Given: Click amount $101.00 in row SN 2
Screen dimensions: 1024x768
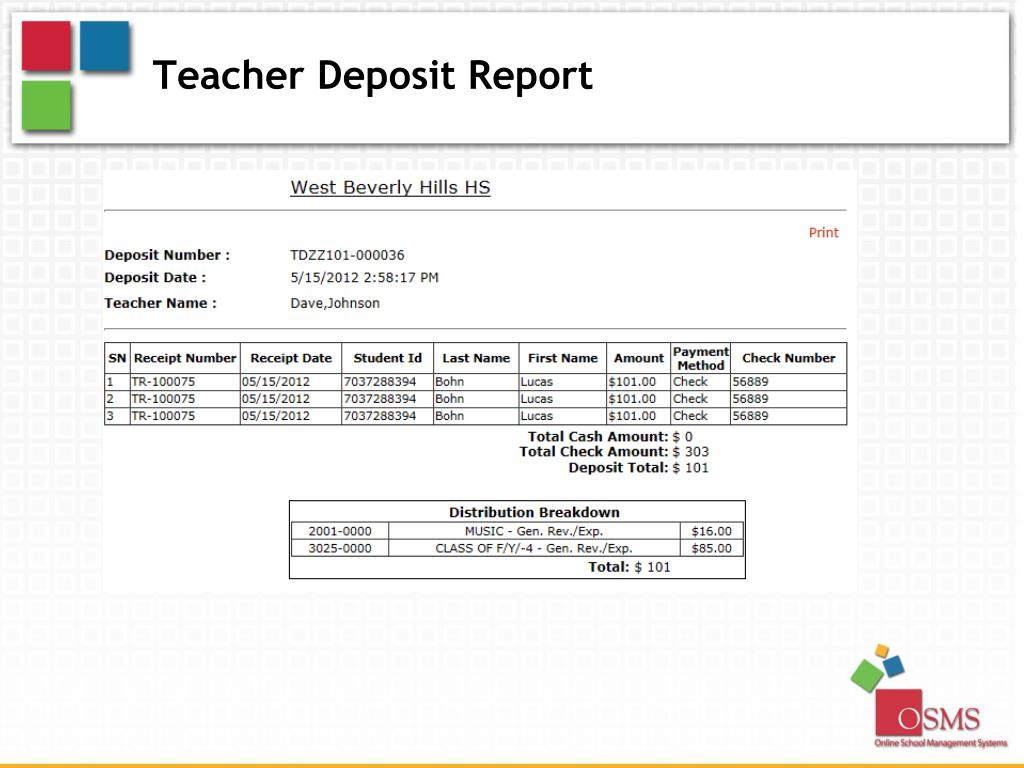Looking at the screenshot, I should (x=632, y=398).
